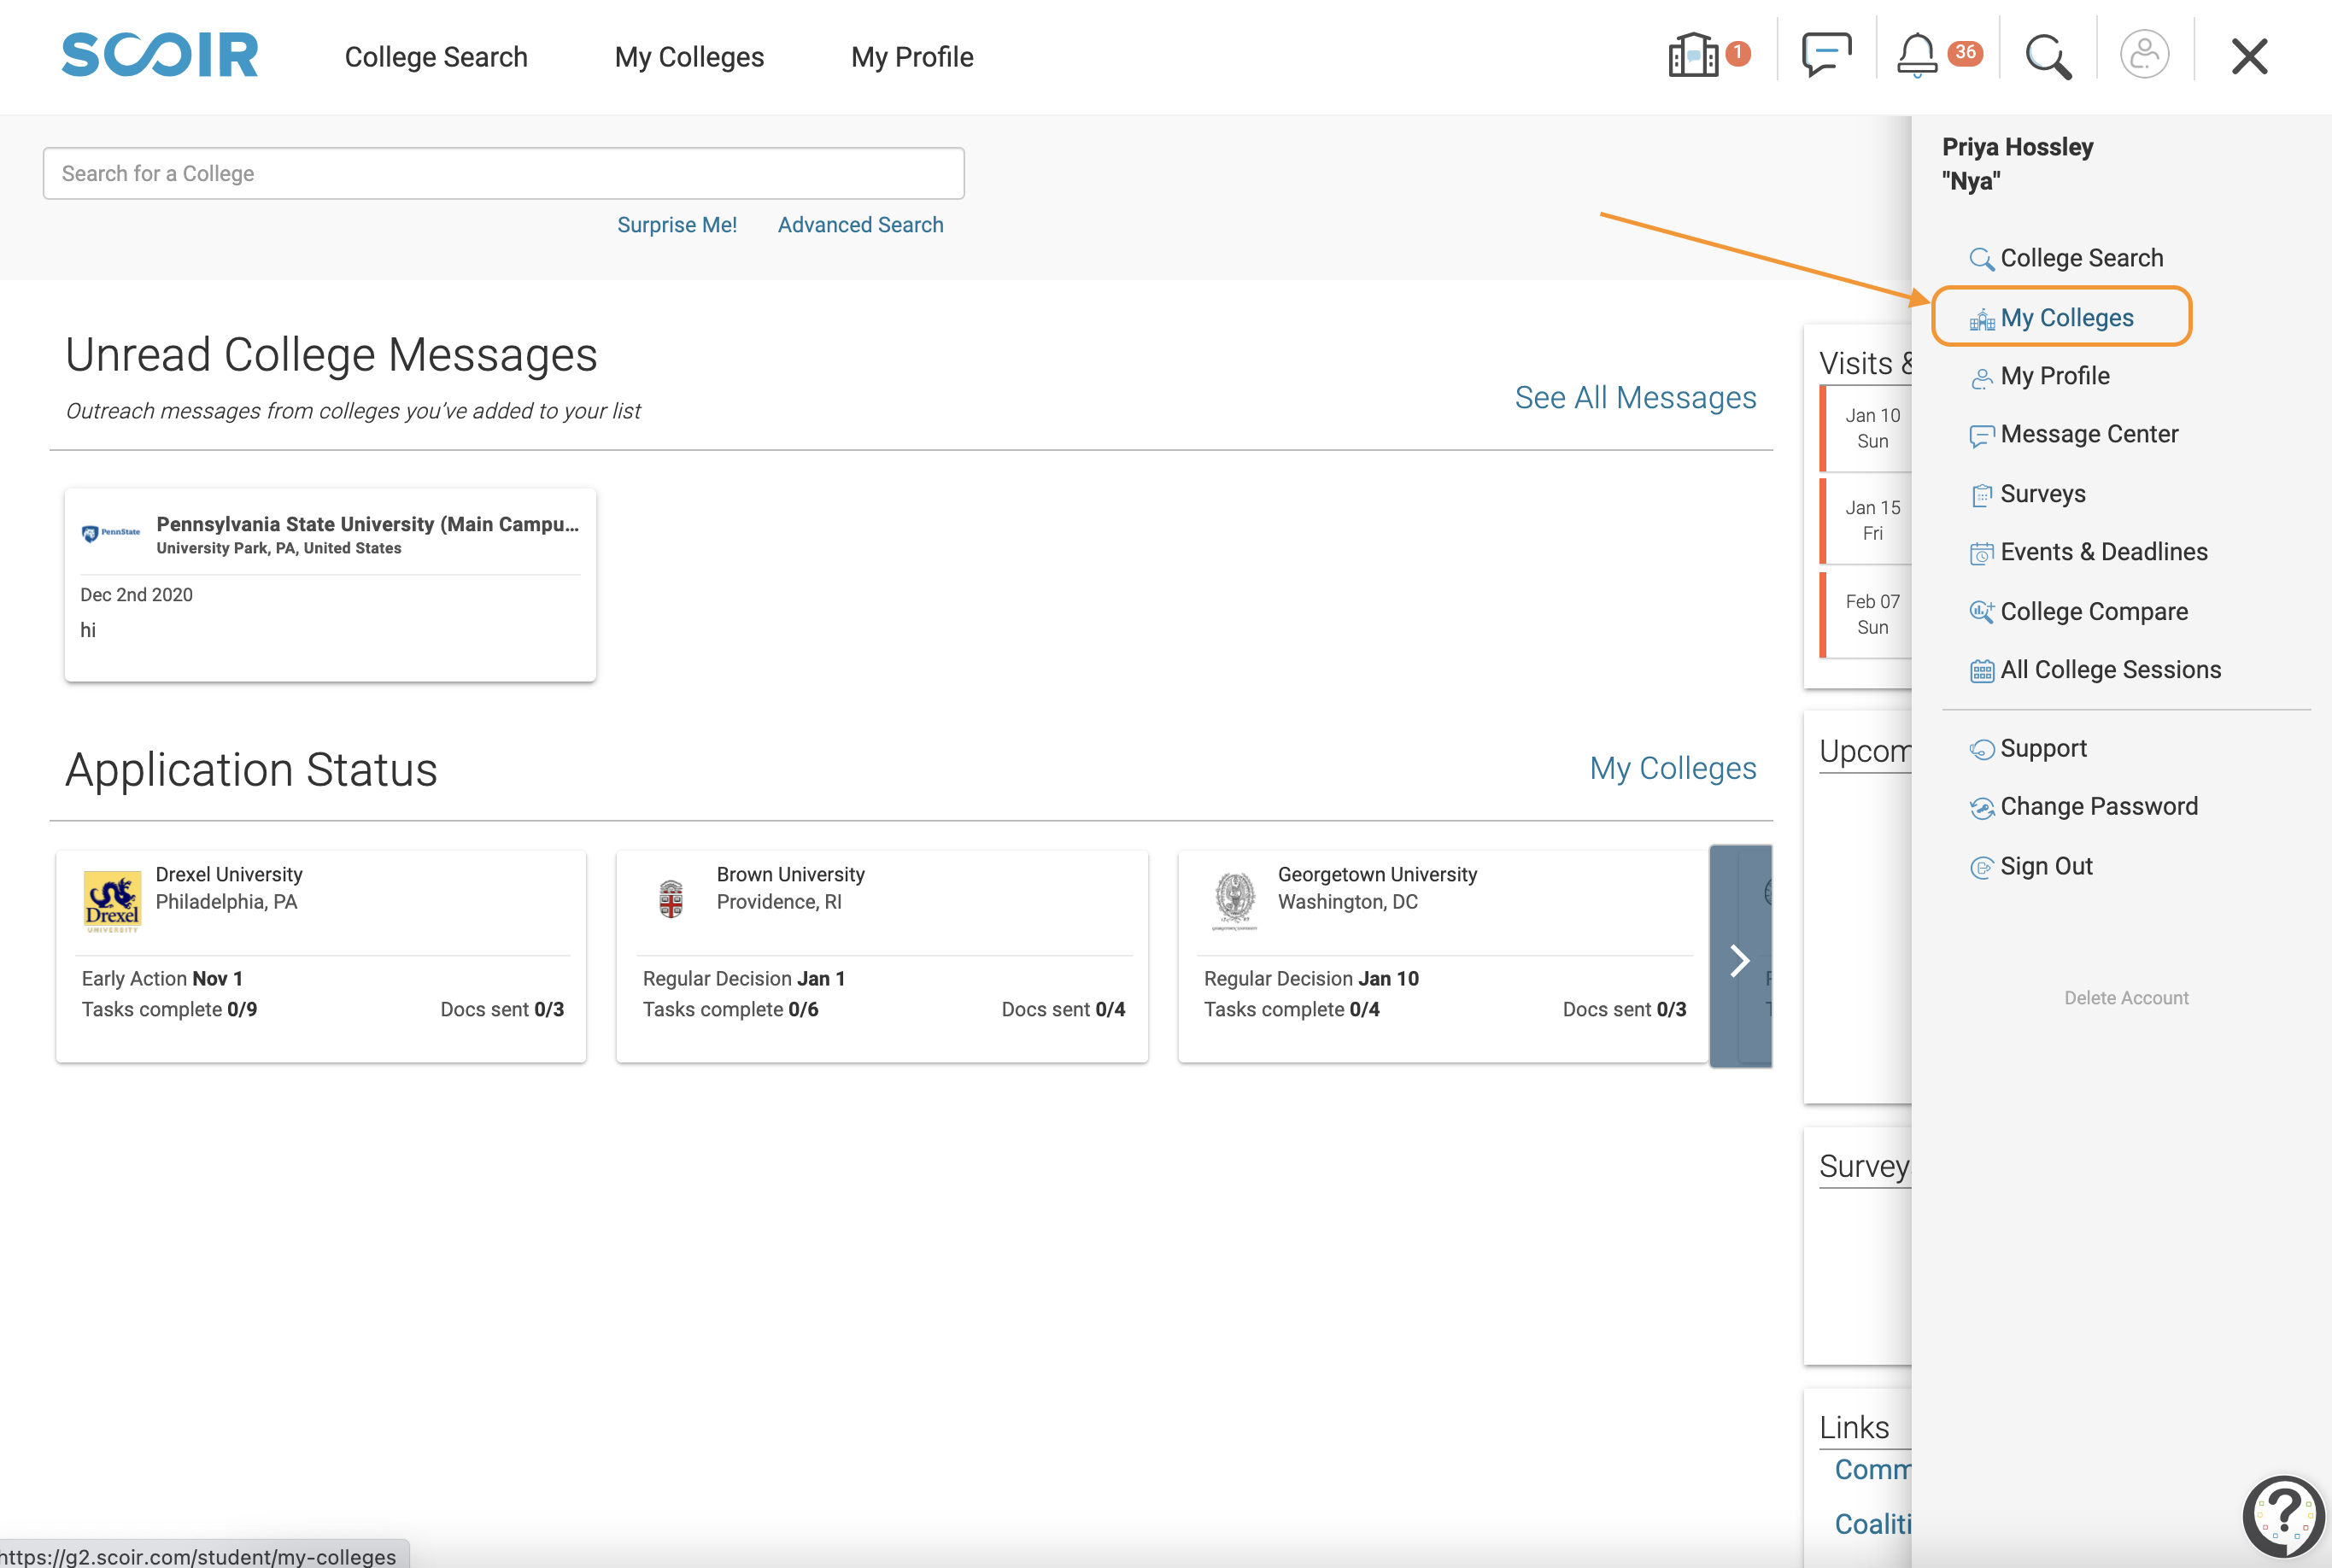Click the Feb 07 Sun visit entry

[x=1867, y=615]
